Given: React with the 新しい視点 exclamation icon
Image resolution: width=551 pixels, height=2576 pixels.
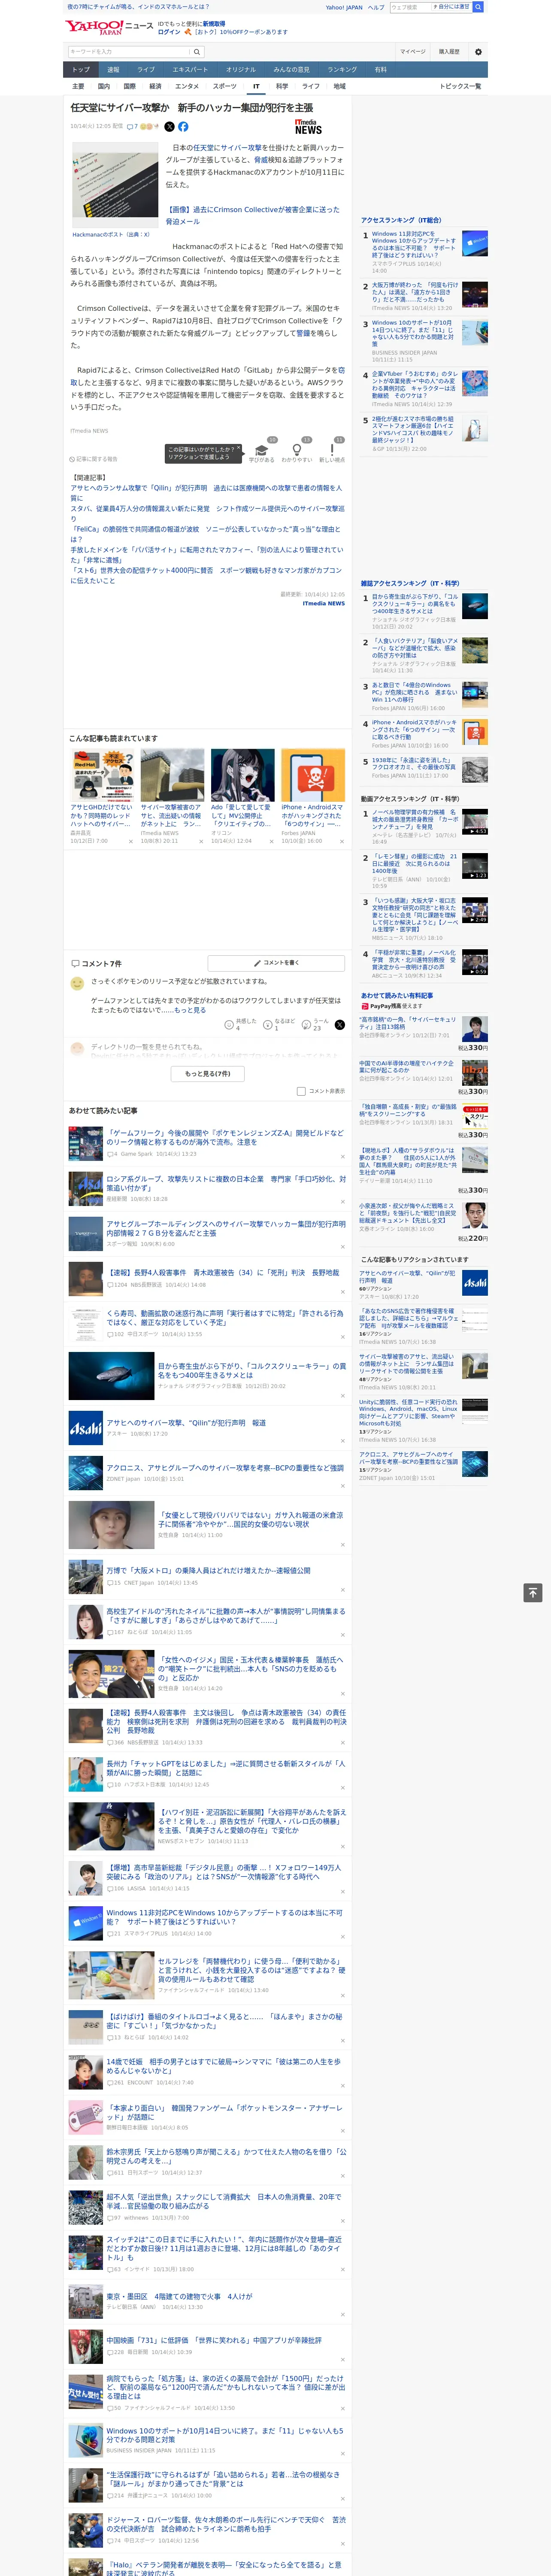Looking at the screenshot, I should tap(332, 449).
